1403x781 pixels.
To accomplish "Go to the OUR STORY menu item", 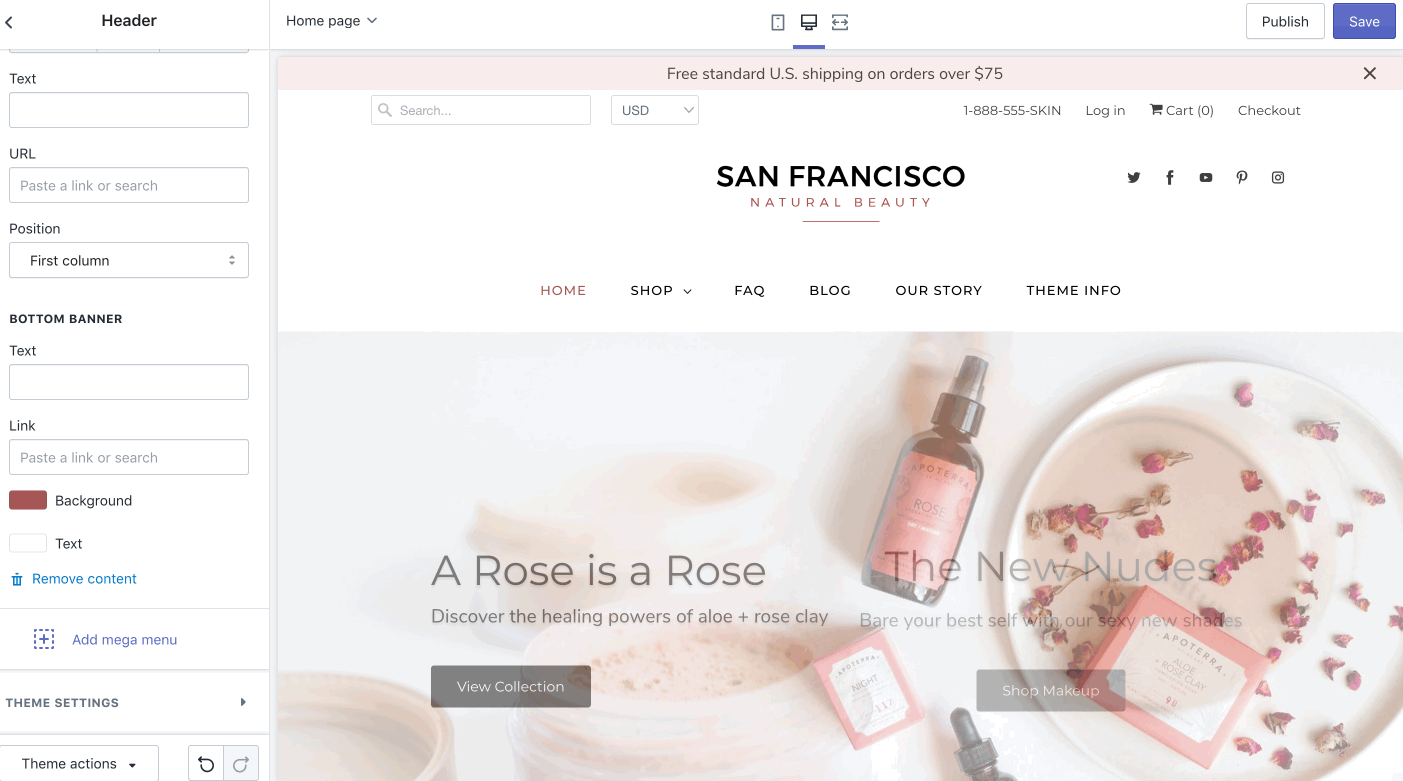I will click(x=938, y=291).
